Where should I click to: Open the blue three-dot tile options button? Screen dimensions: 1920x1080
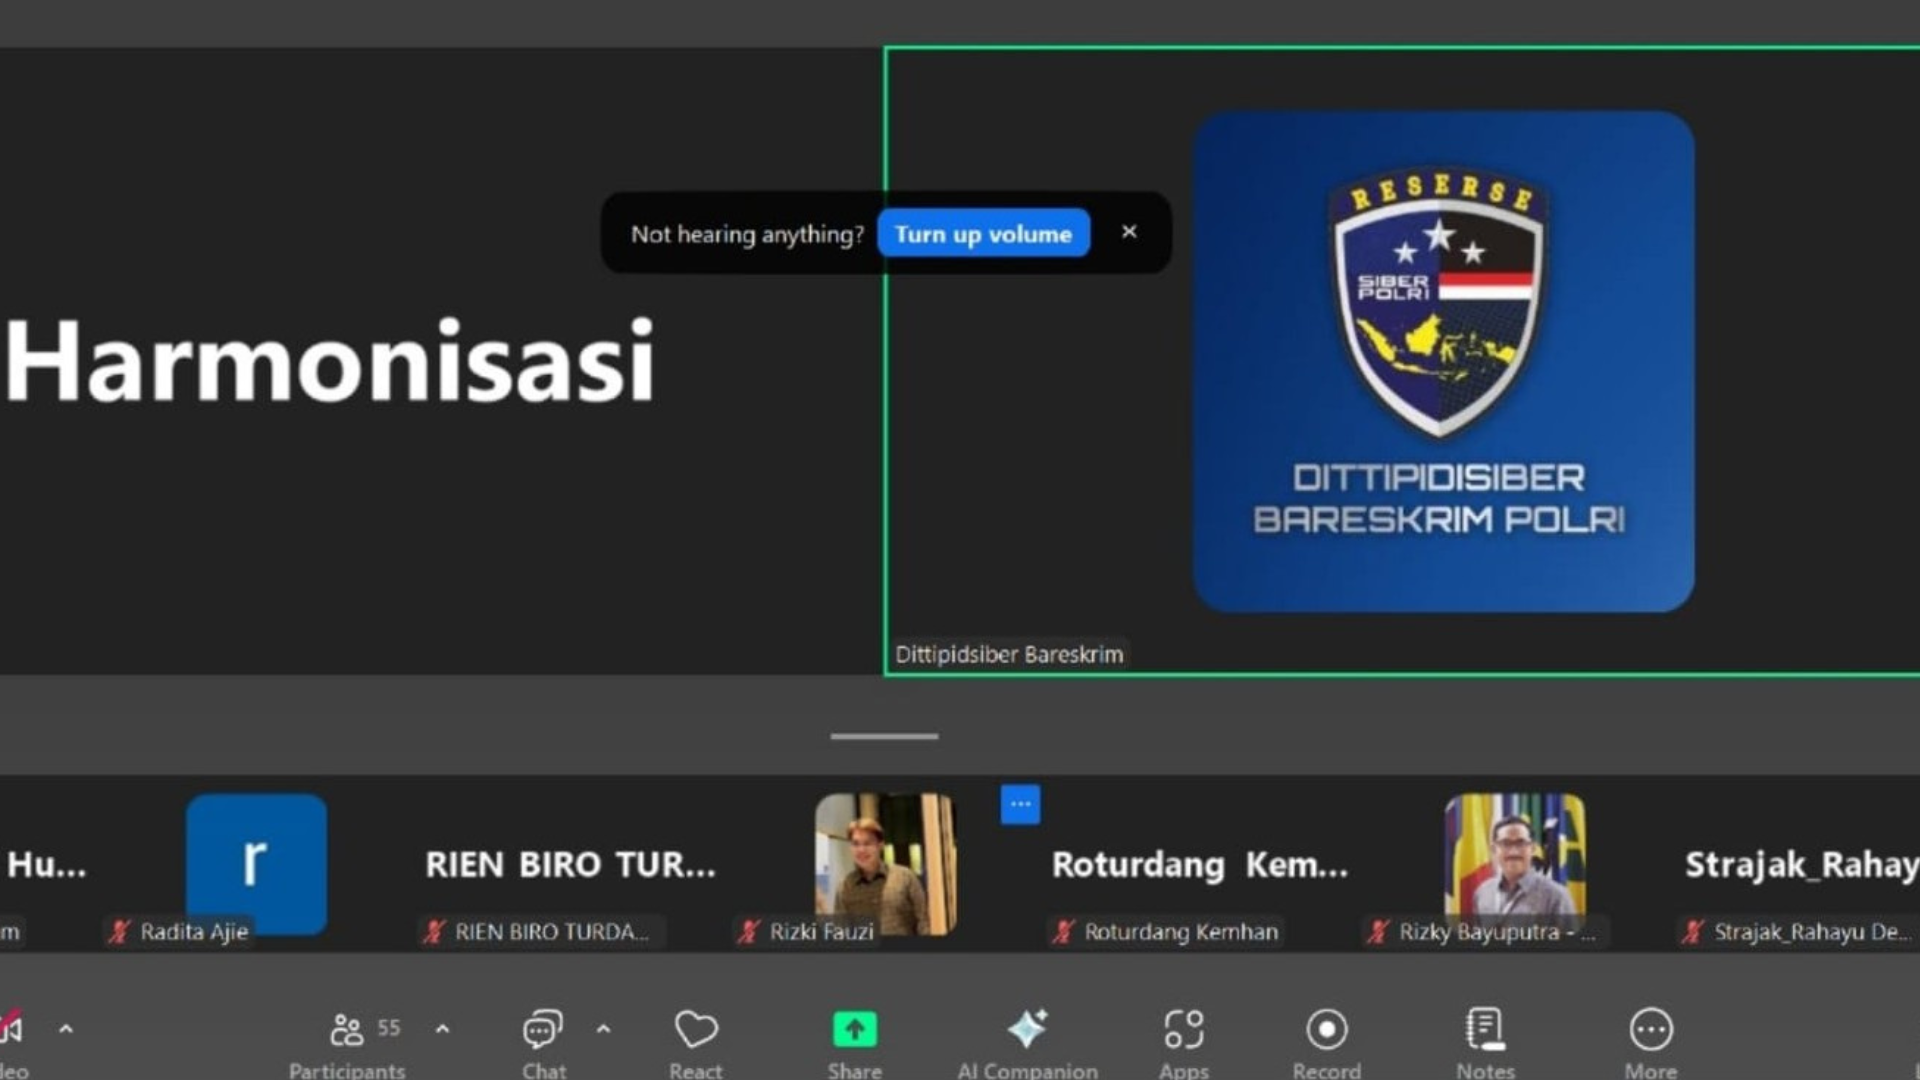tap(1020, 804)
